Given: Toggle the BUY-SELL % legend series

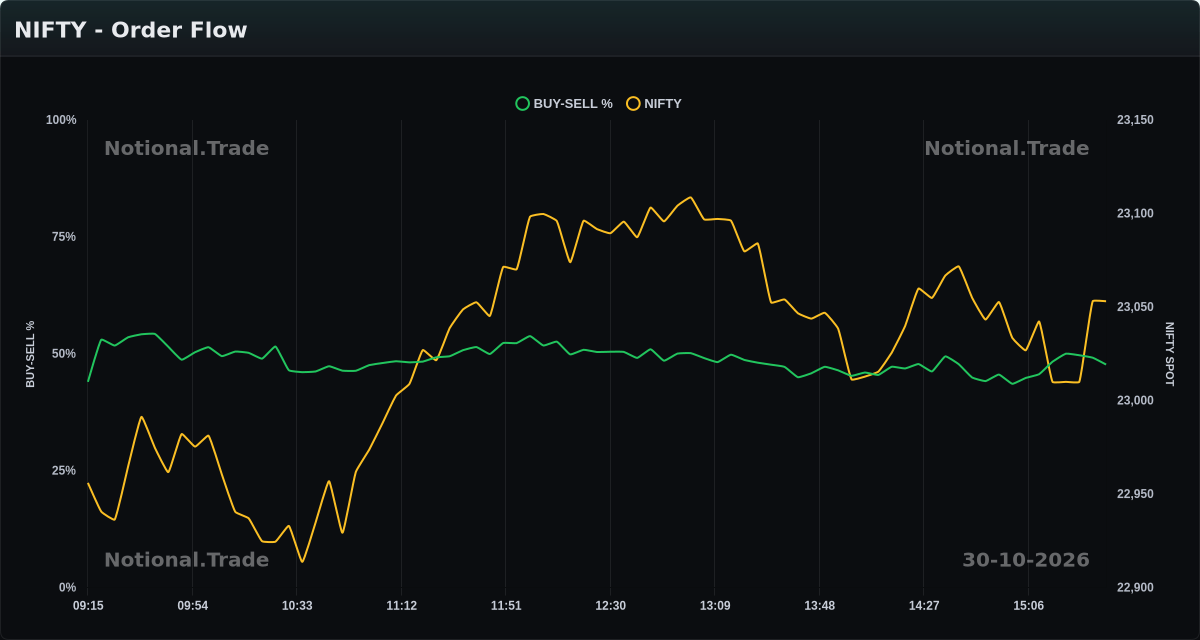Looking at the screenshot, I should pyautogui.click(x=564, y=103).
